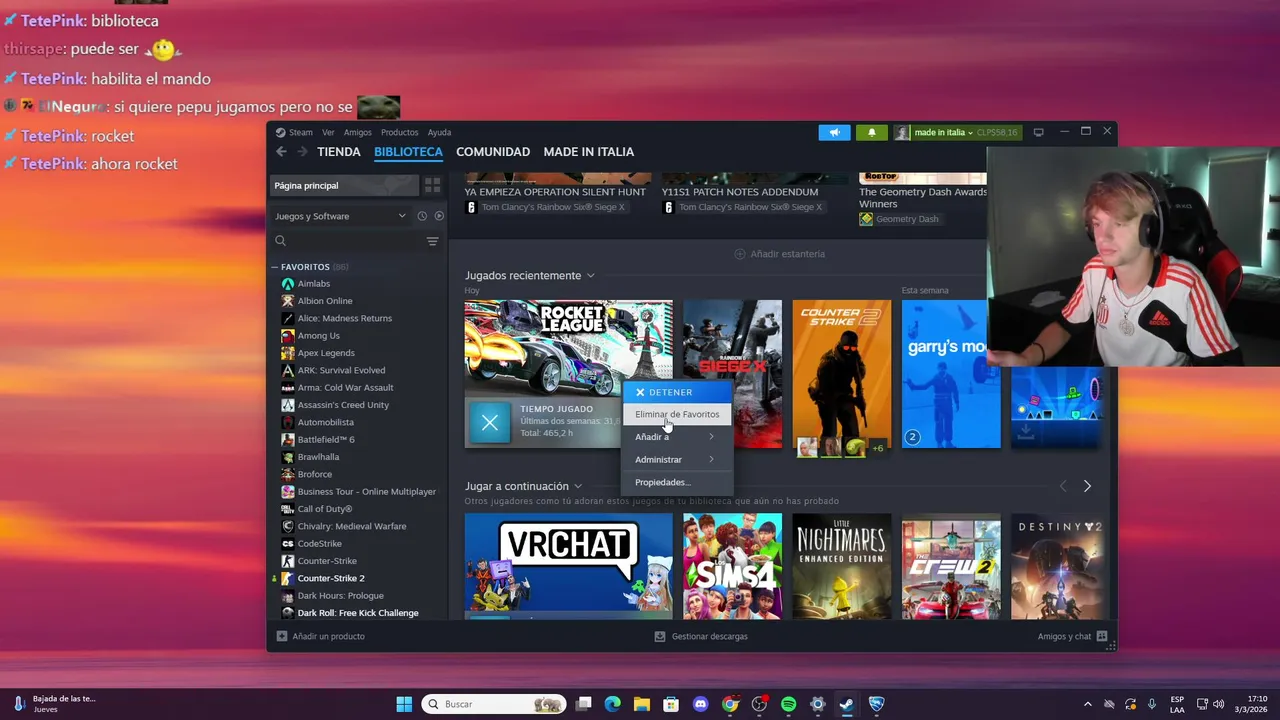Open Microsoft Edge from the taskbar
This screenshot has width=1280, height=720.
(612, 704)
